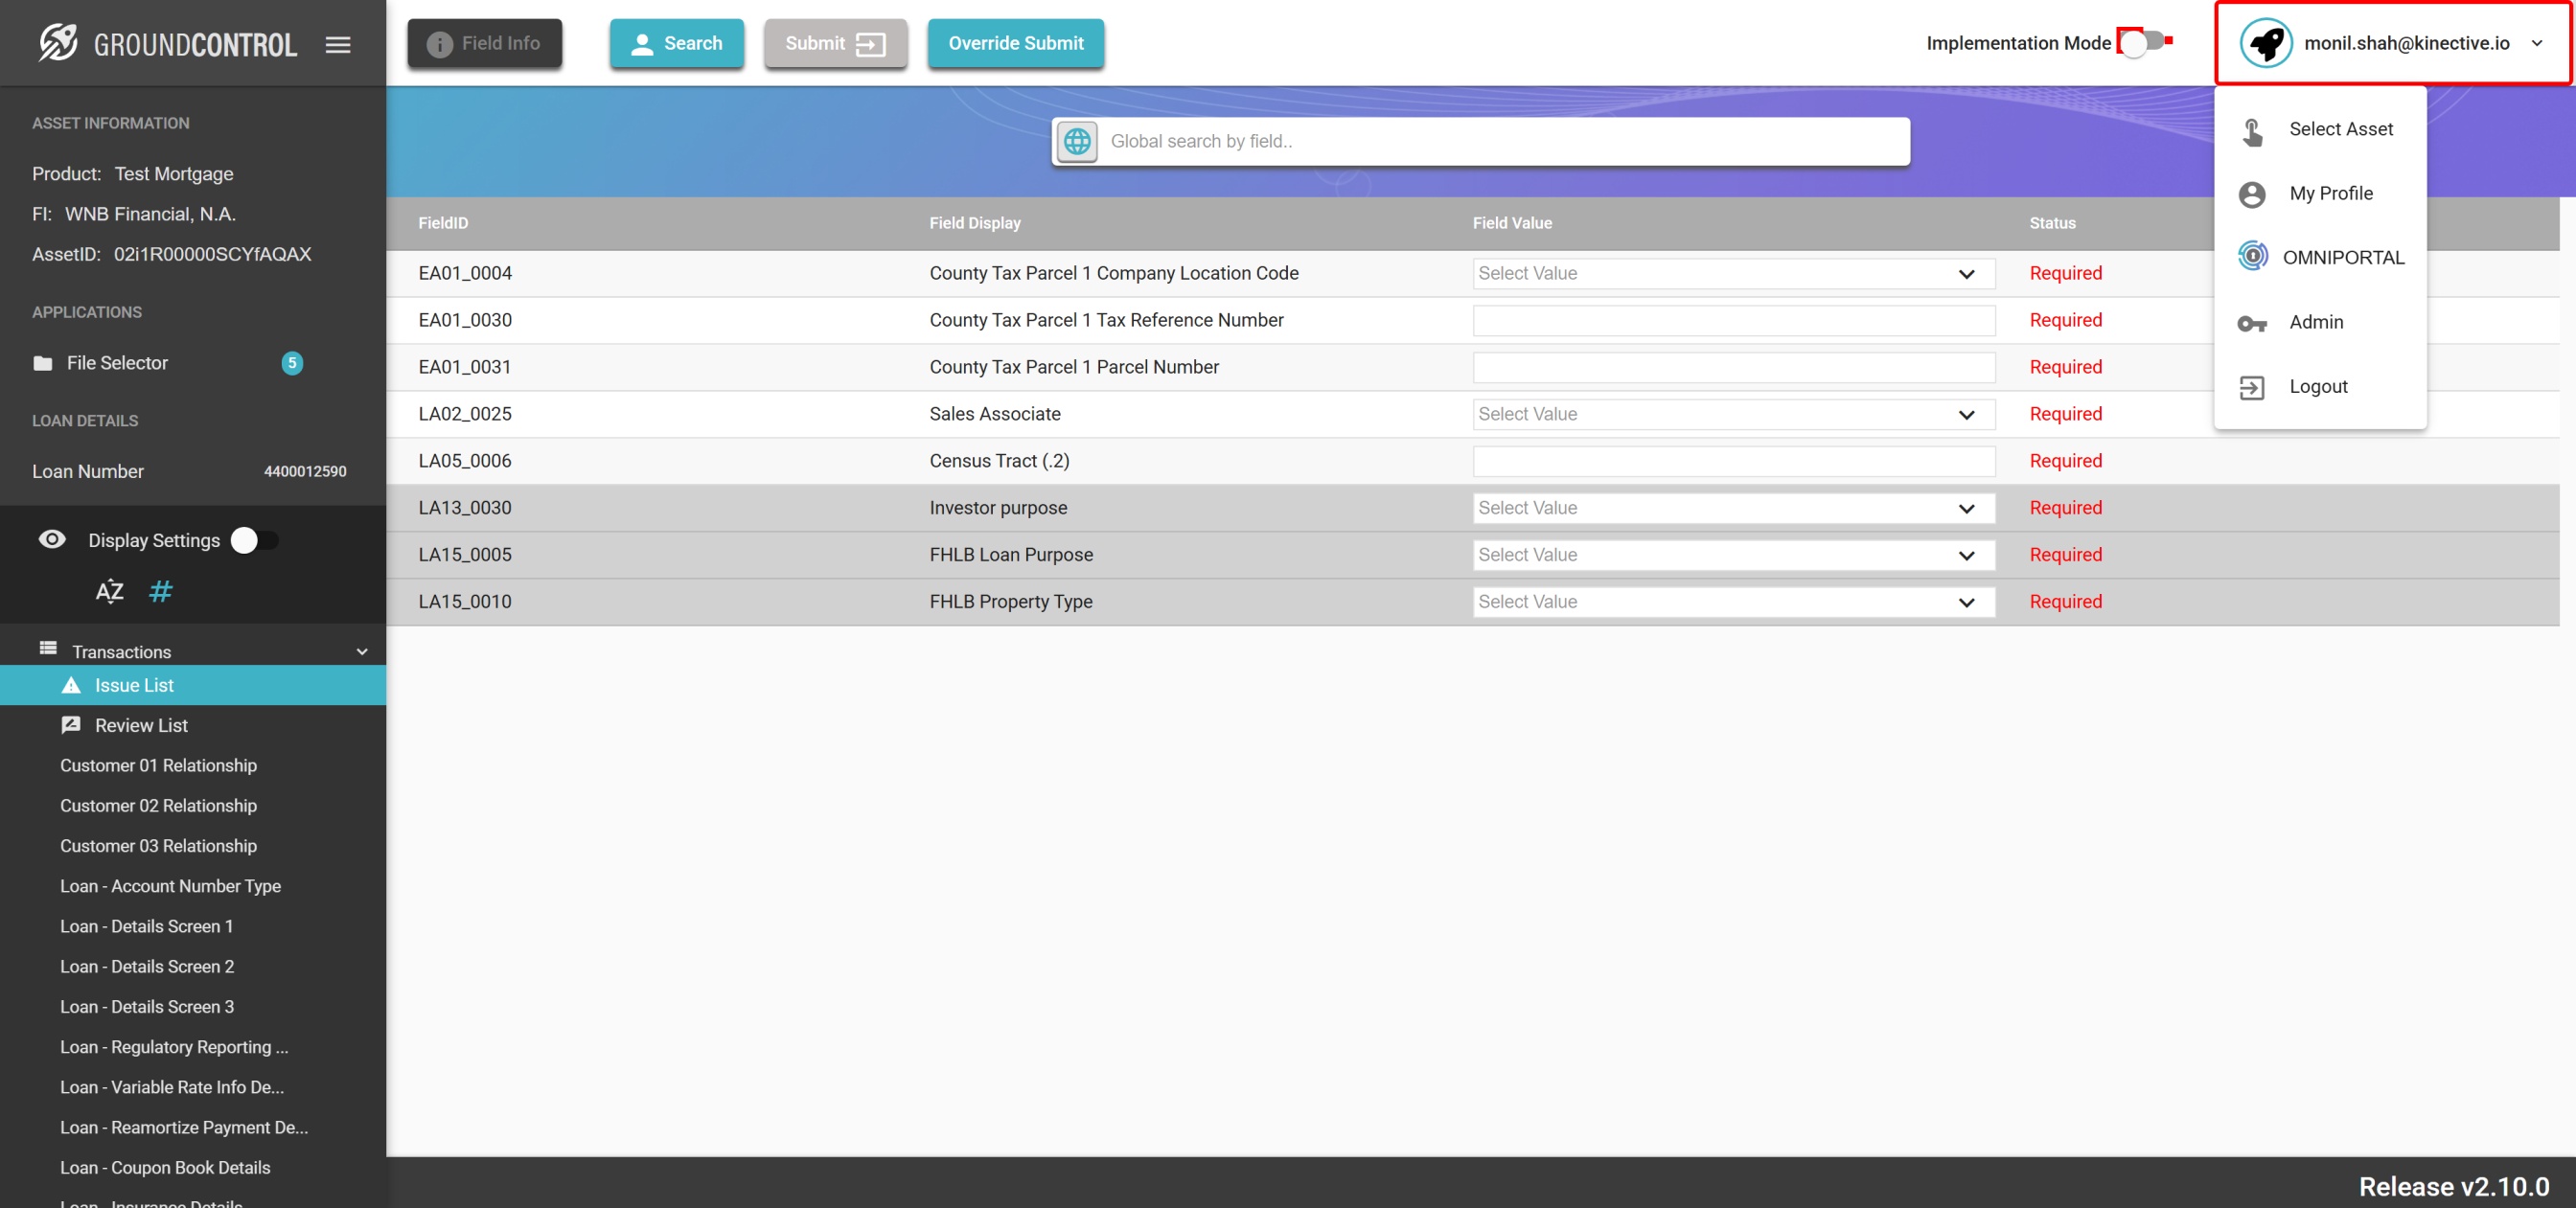Collapse the Transactions section chevron
Image resolution: width=2576 pixels, height=1208 pixels.
(362, 652)
